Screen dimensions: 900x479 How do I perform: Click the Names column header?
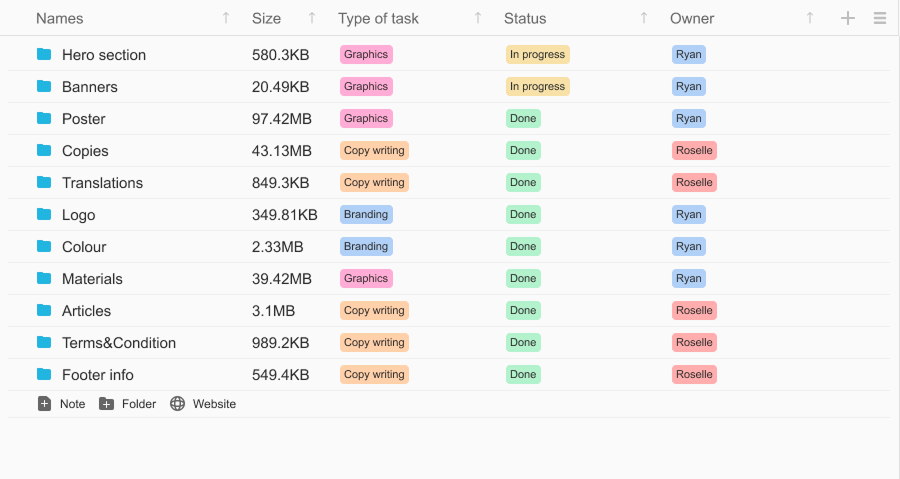tap(60, 18)
